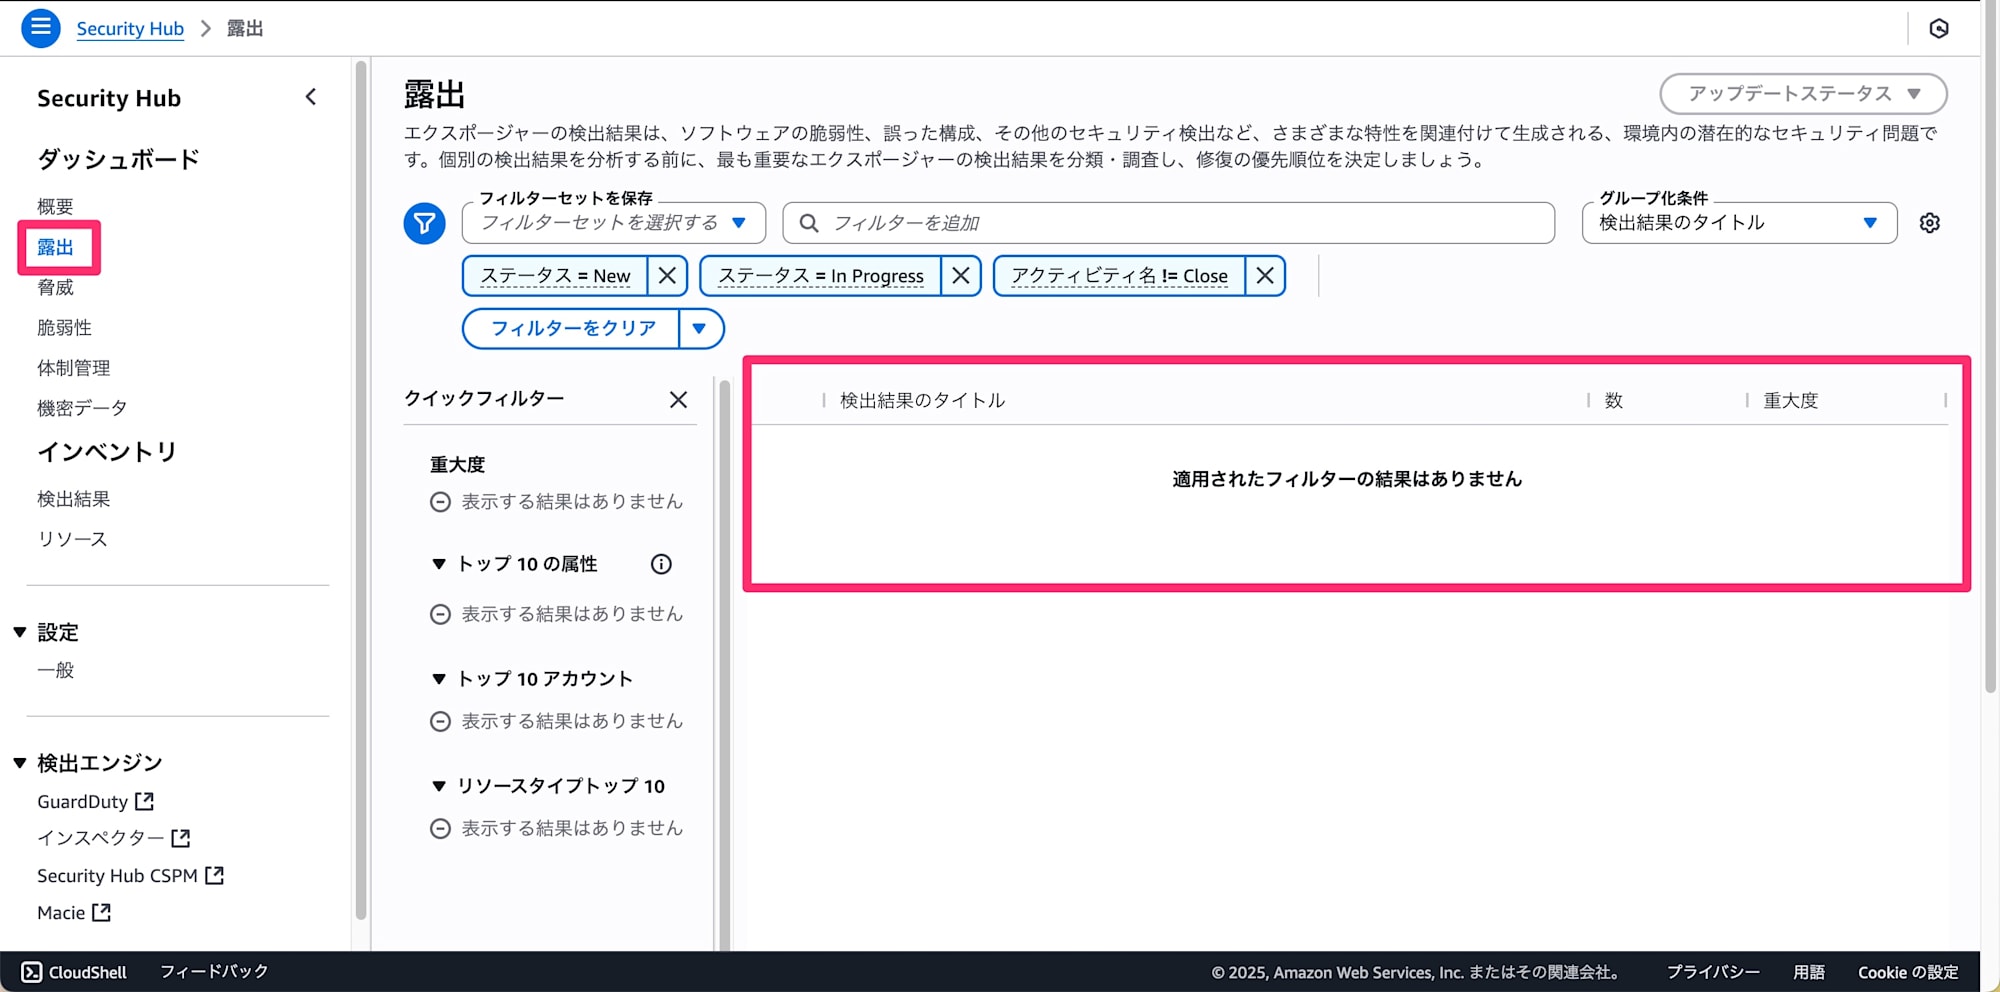Open the グループ化条件 dropdown

[x=1739, y=223]
